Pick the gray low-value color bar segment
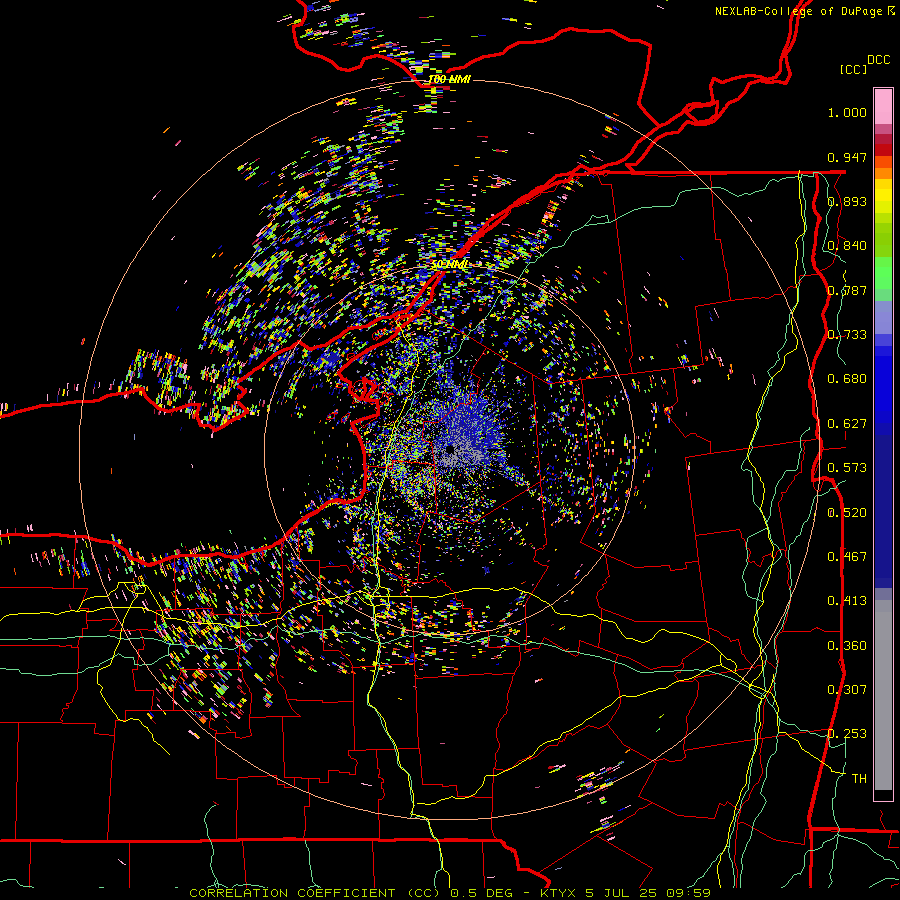Screen dimensions: 900x900 883,695
